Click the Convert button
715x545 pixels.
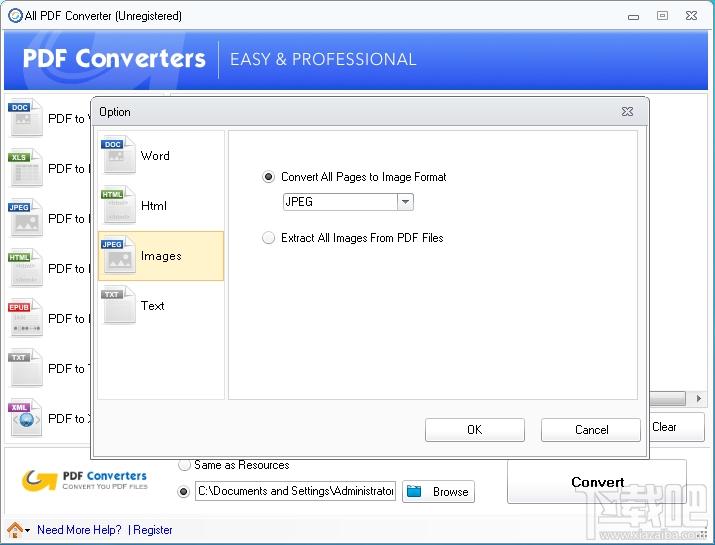597,482
